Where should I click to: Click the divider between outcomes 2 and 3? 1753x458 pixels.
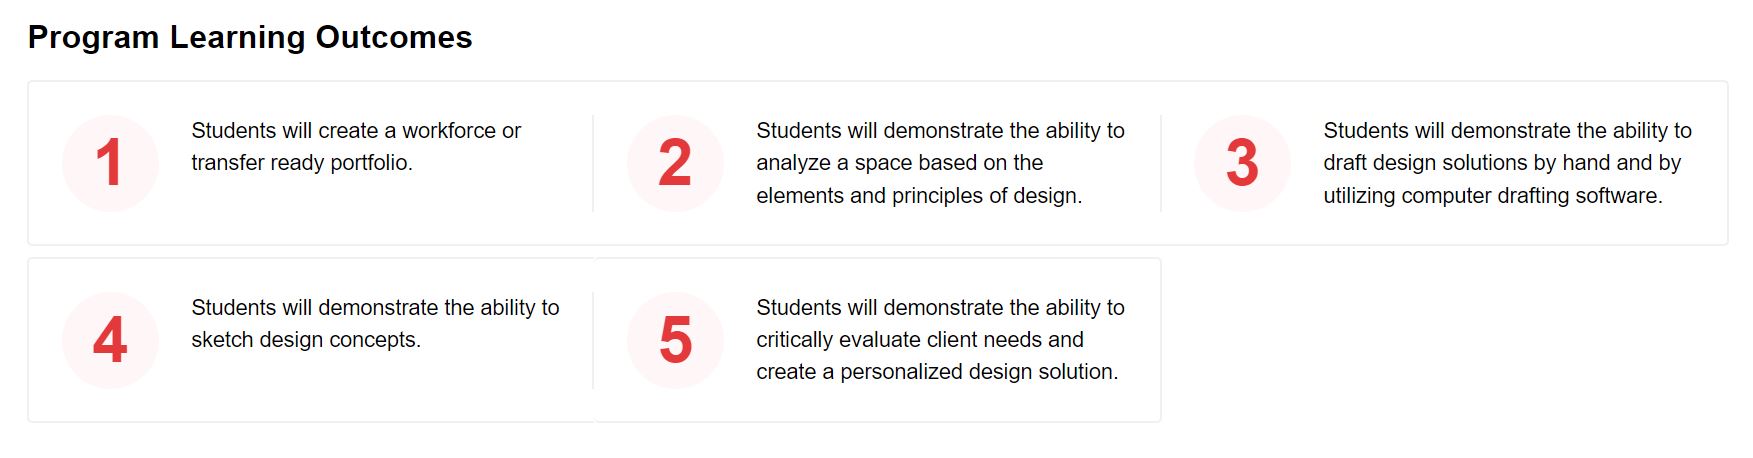point(1161,163)
